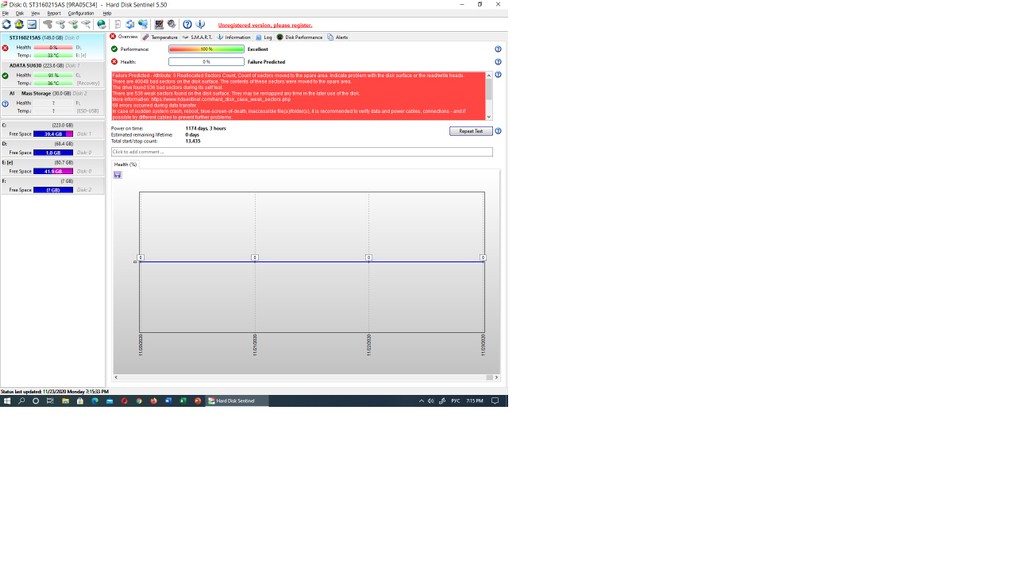This screenshot has height=572, width=1024.
Task: Open Windows taskbar search
Action: (x=22, y=401)
